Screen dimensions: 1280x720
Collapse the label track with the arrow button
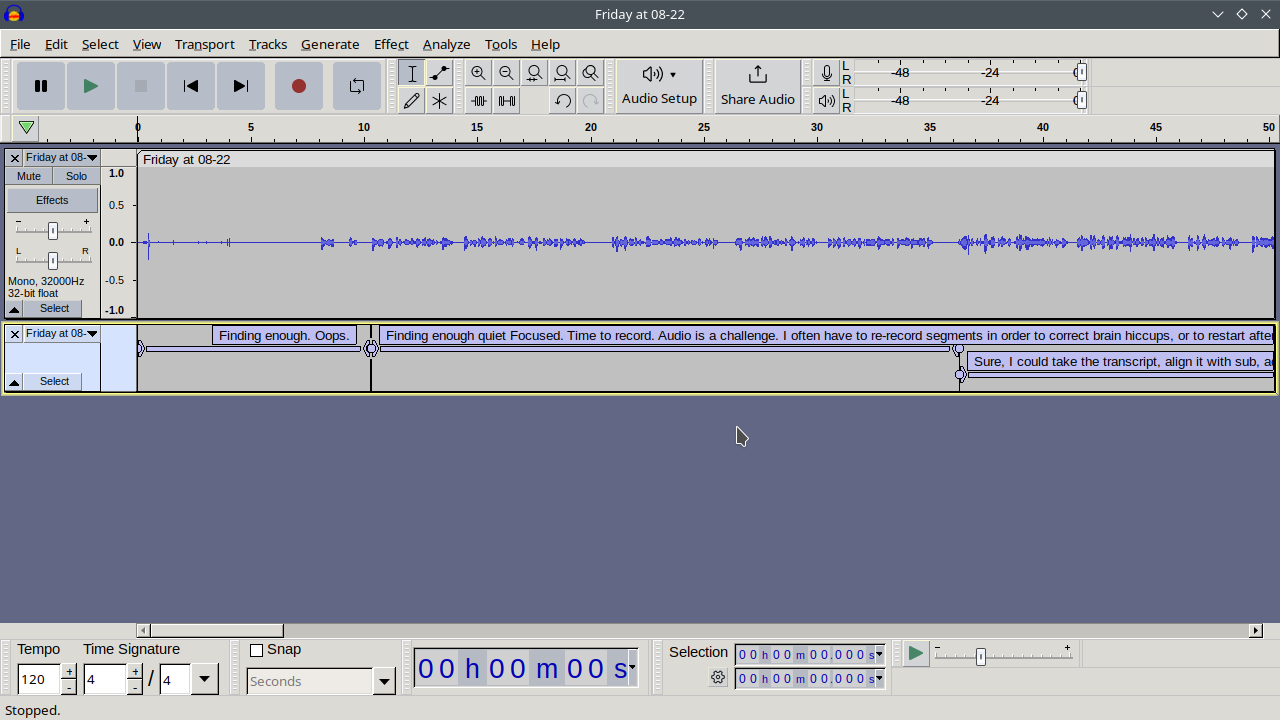coord(14,382)
